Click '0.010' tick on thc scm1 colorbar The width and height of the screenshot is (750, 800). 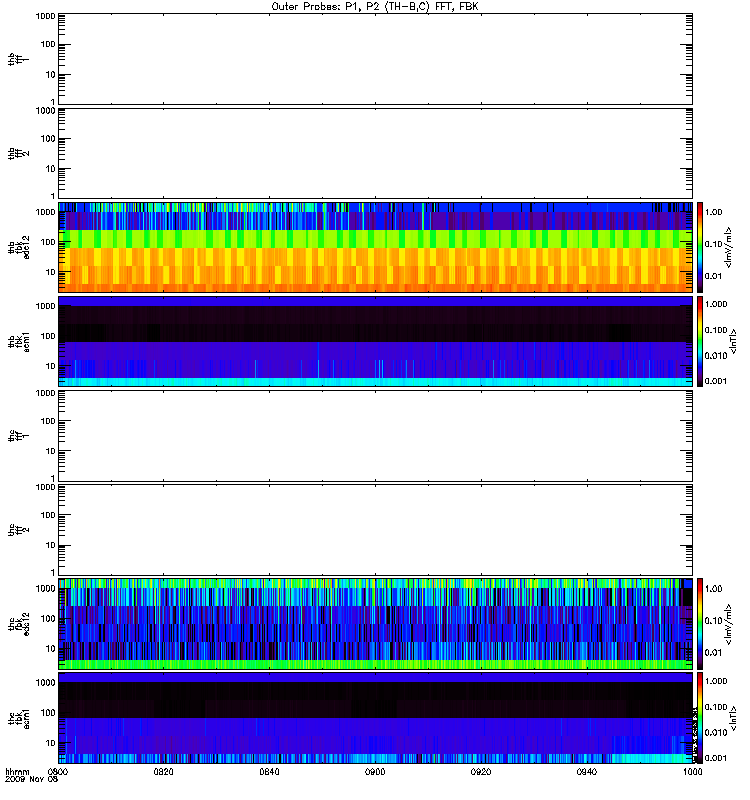click(716, 733)
